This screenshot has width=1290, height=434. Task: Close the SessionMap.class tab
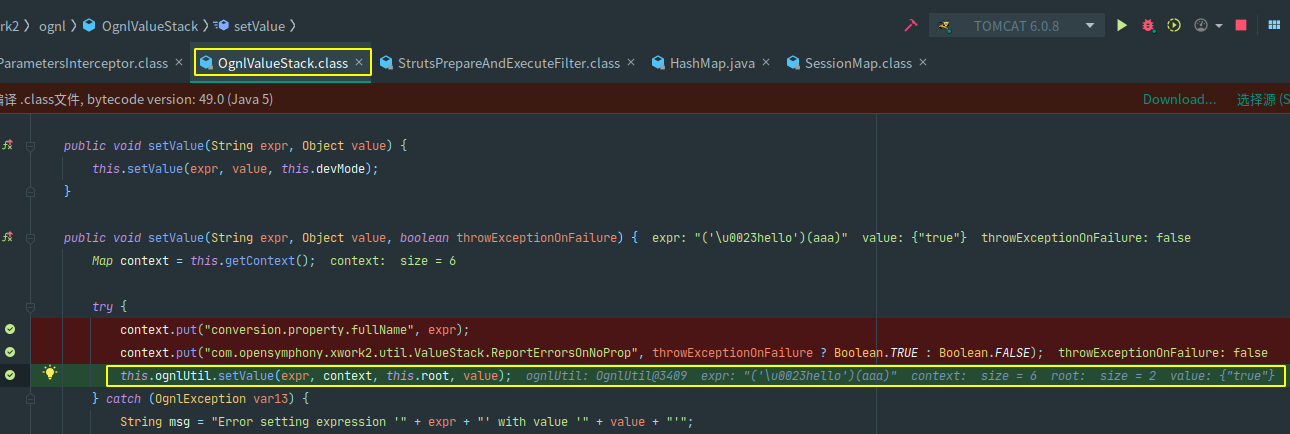(923, 62)
